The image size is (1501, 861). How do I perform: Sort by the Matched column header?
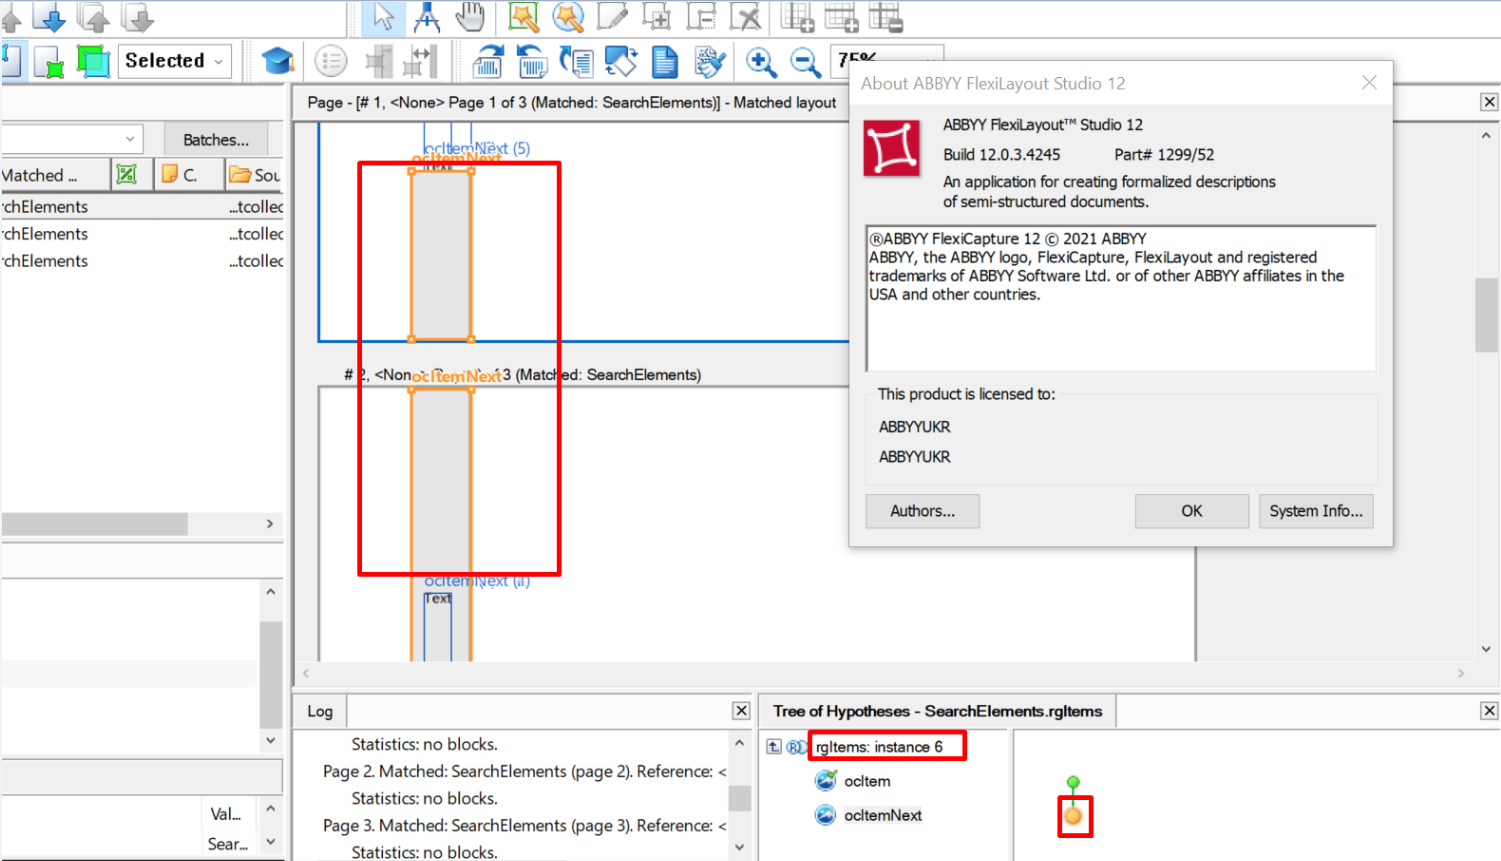pyautogui.click(x=54, y=175)
